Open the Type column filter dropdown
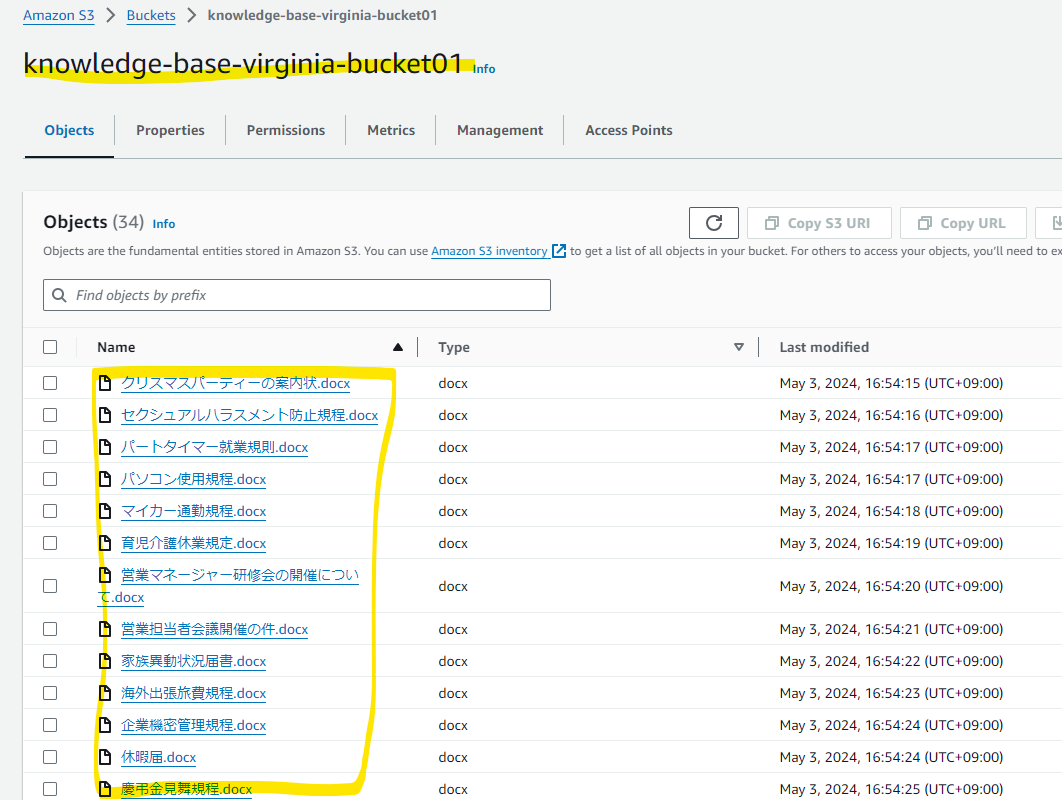The image size is (1062, 800). tap(739, 346)
